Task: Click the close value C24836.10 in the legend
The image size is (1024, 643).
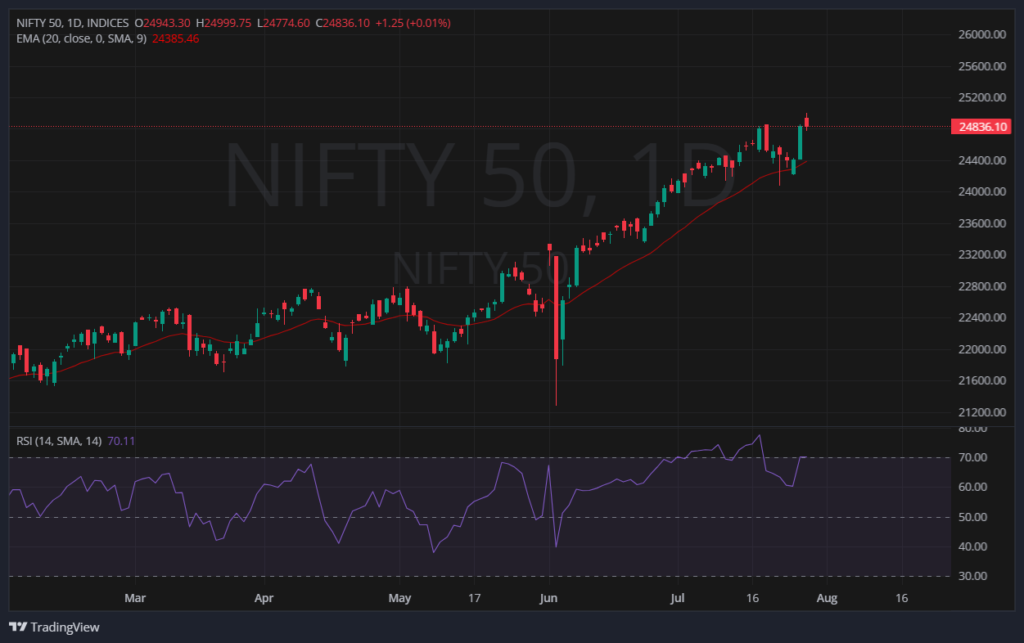Action: click(x=343, y=23)
